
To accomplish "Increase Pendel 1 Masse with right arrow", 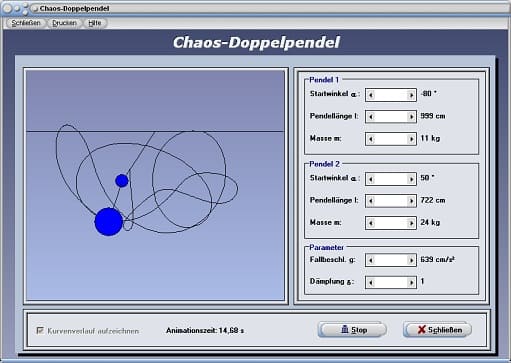I will point(411,139).
